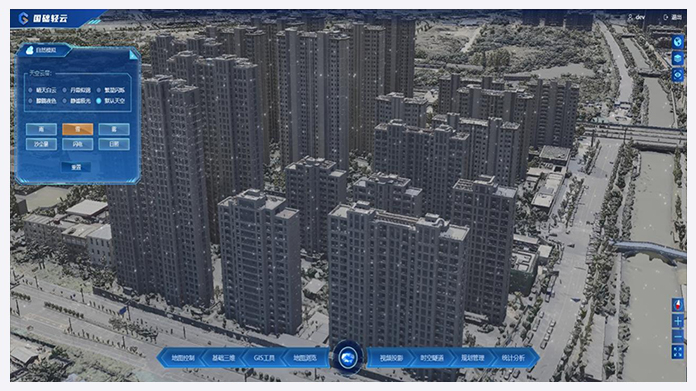
Task: Zoom out with the minus icon
Action: coord(677,337)
